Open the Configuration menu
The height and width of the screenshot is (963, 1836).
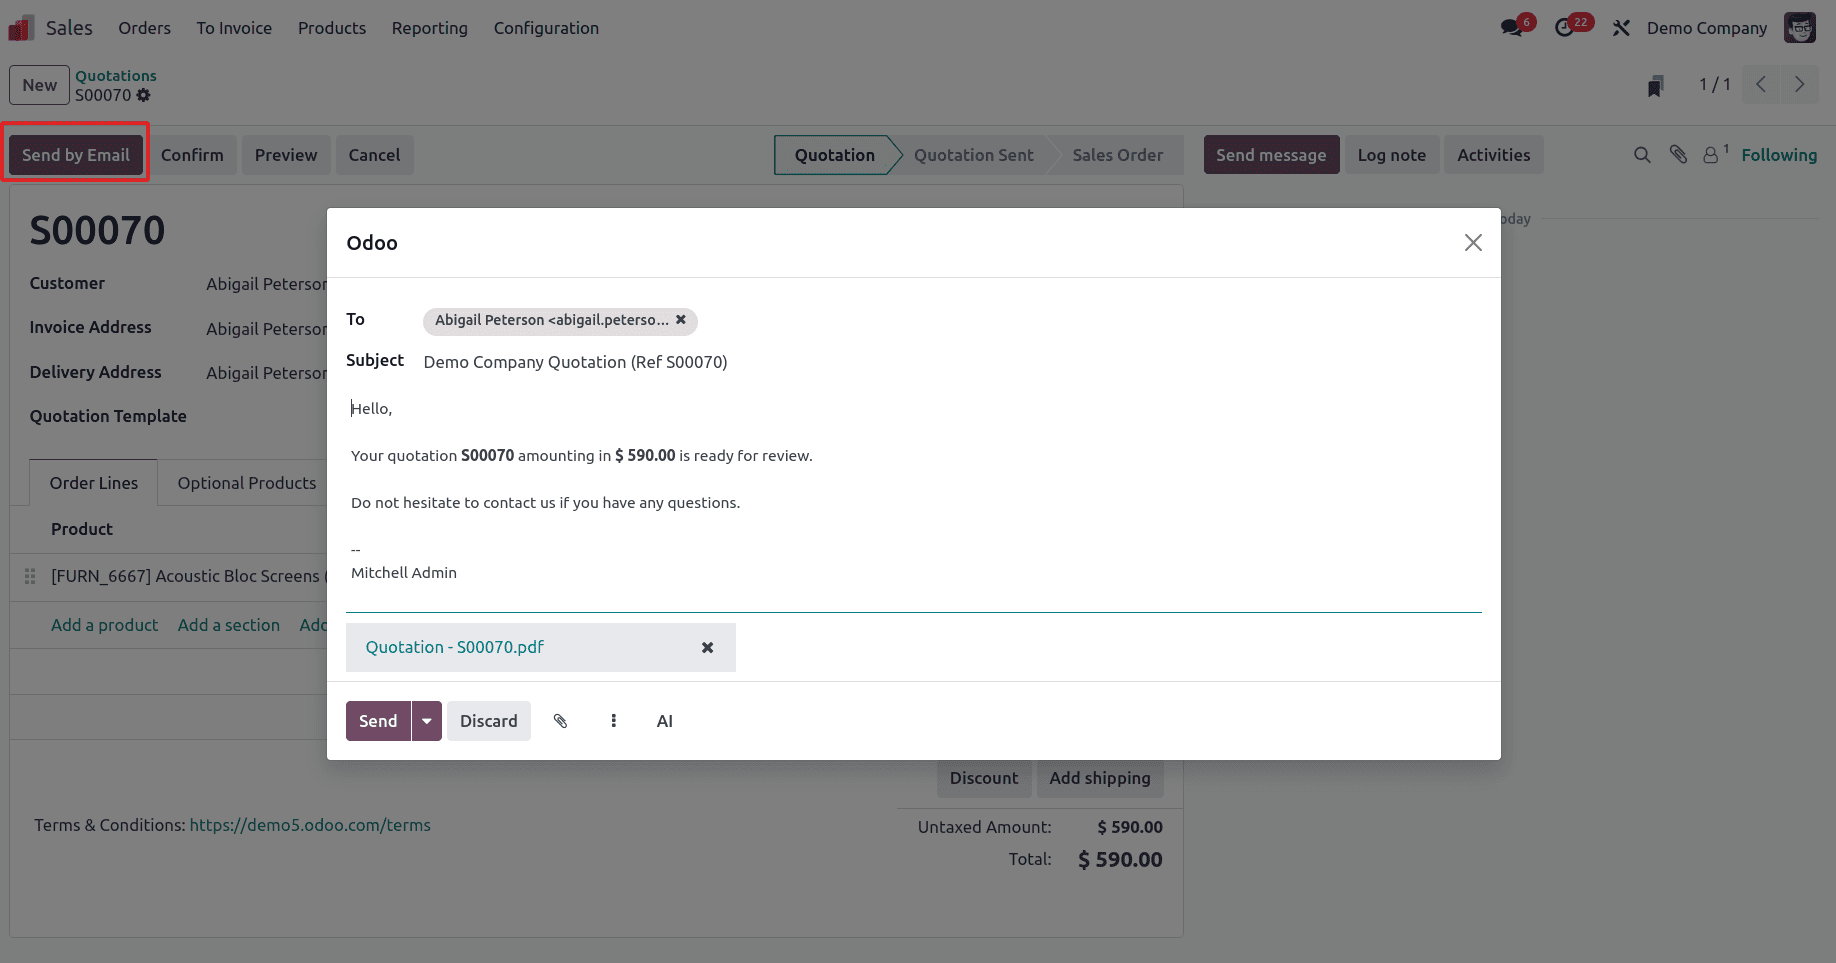(546, 28)
